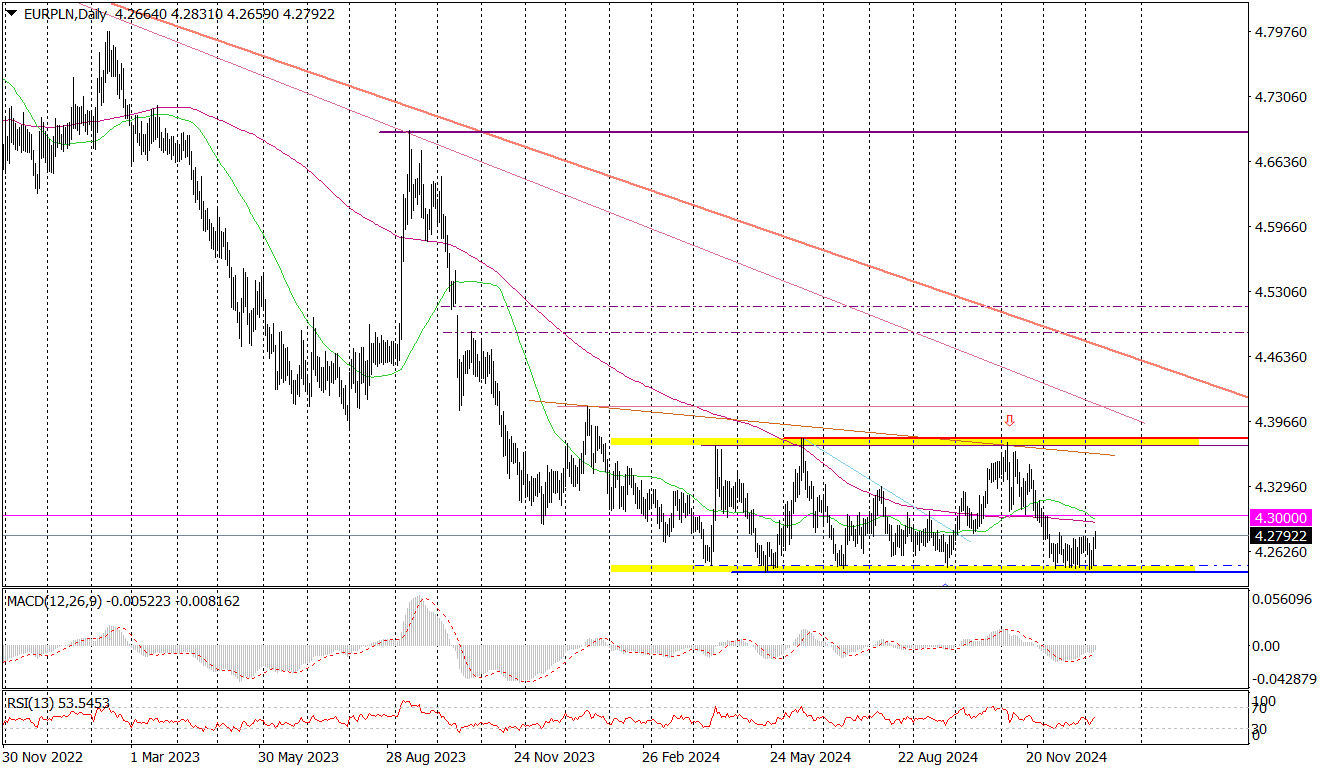The width and height of the screenshot is (1320, 771).
Task: Click the 24 May 2024 date label
Action: [x=811, y=758]
